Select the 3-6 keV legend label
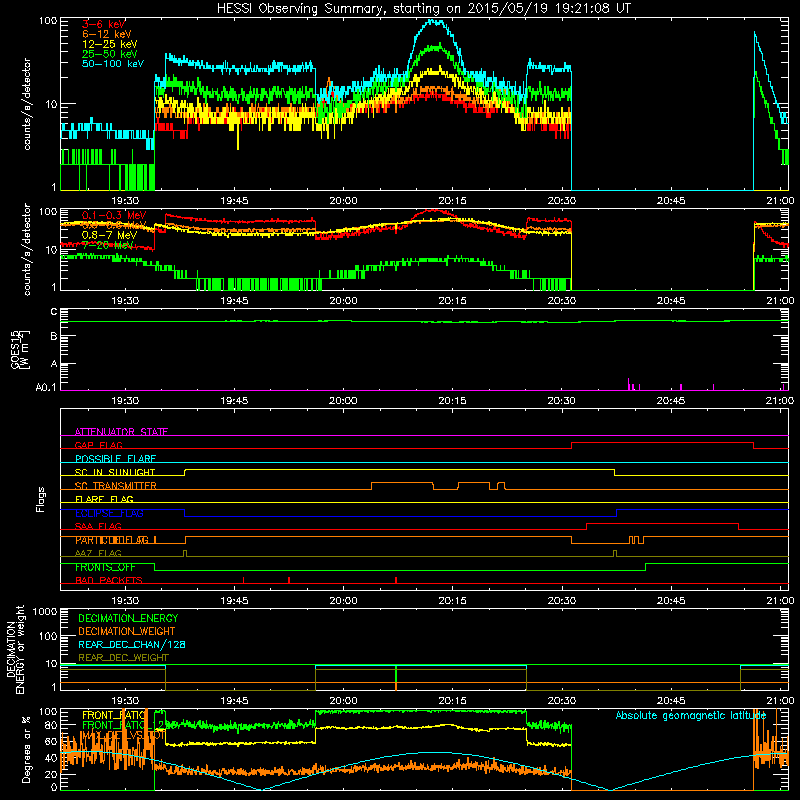800x800 pixels. [103, 24]
